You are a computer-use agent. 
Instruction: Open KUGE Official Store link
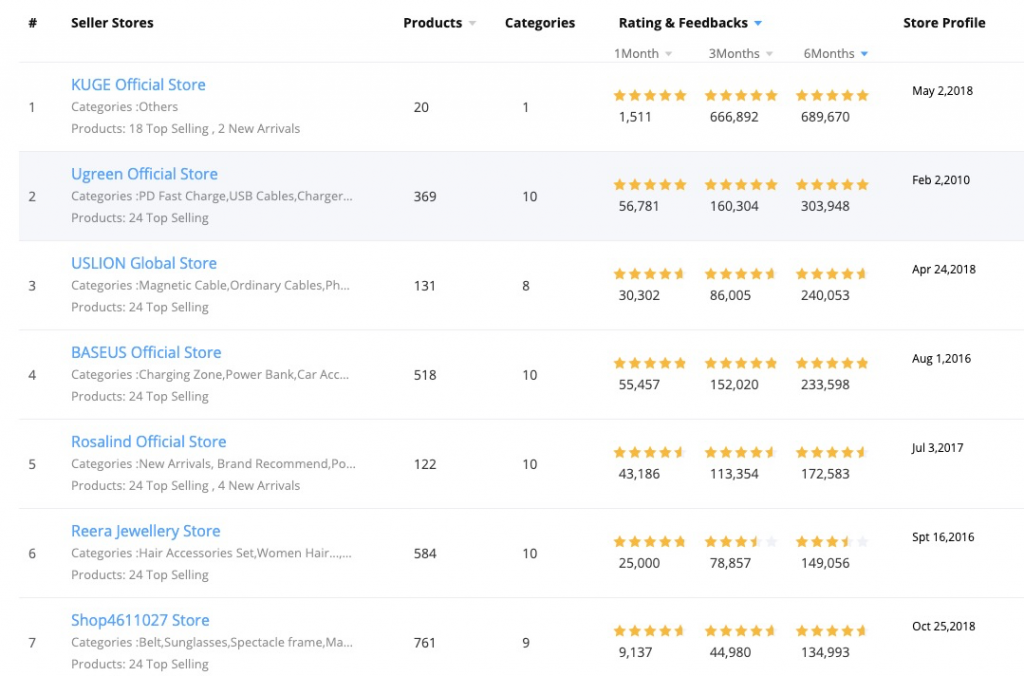(138, 85)
